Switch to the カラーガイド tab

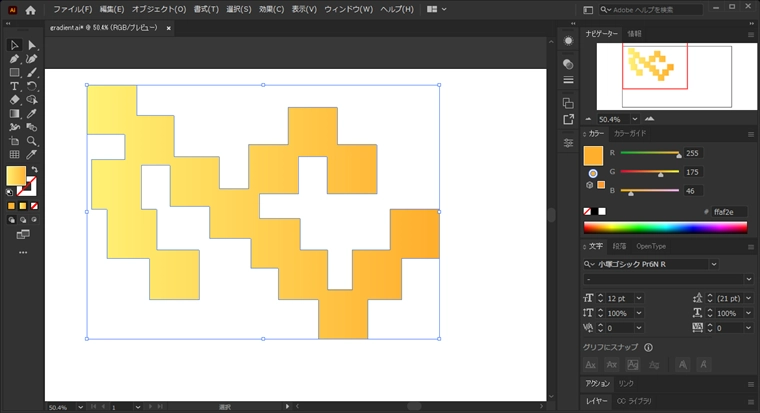click(630, 133)
